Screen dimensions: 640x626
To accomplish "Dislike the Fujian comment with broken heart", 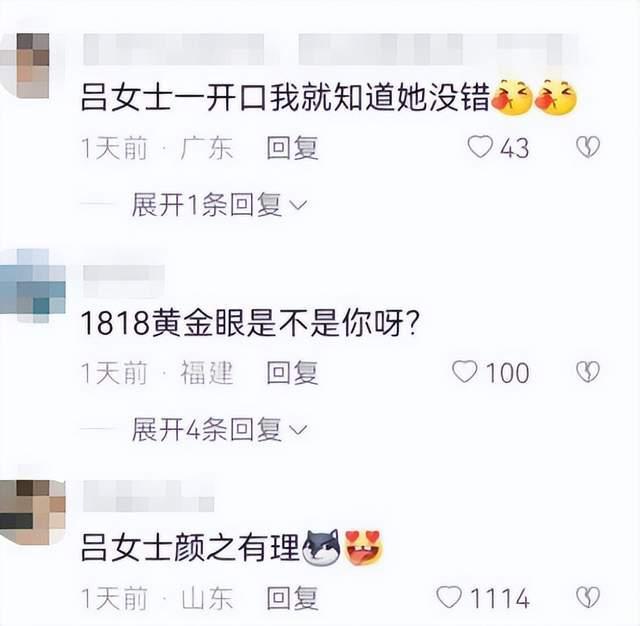I will pyautogui.click(x=588, y=371).
